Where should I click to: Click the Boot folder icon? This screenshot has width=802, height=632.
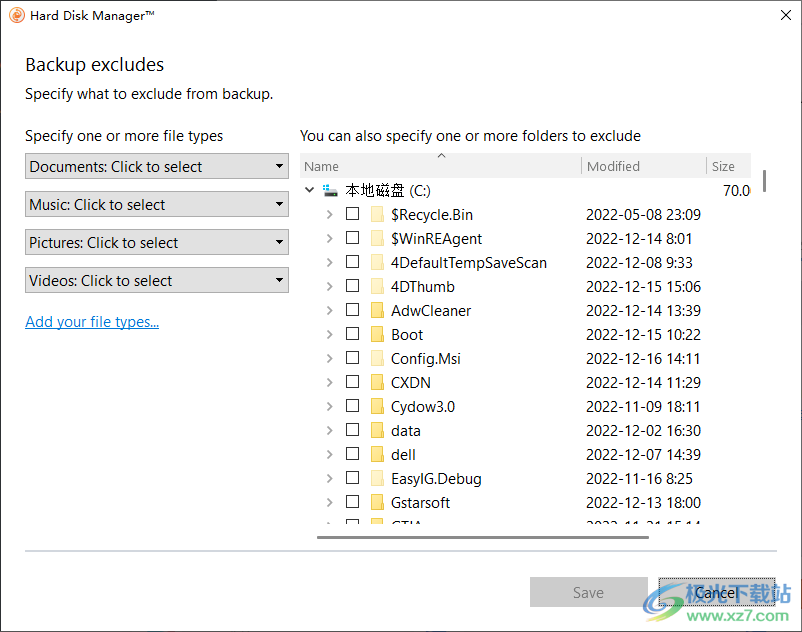pos(377,334)
